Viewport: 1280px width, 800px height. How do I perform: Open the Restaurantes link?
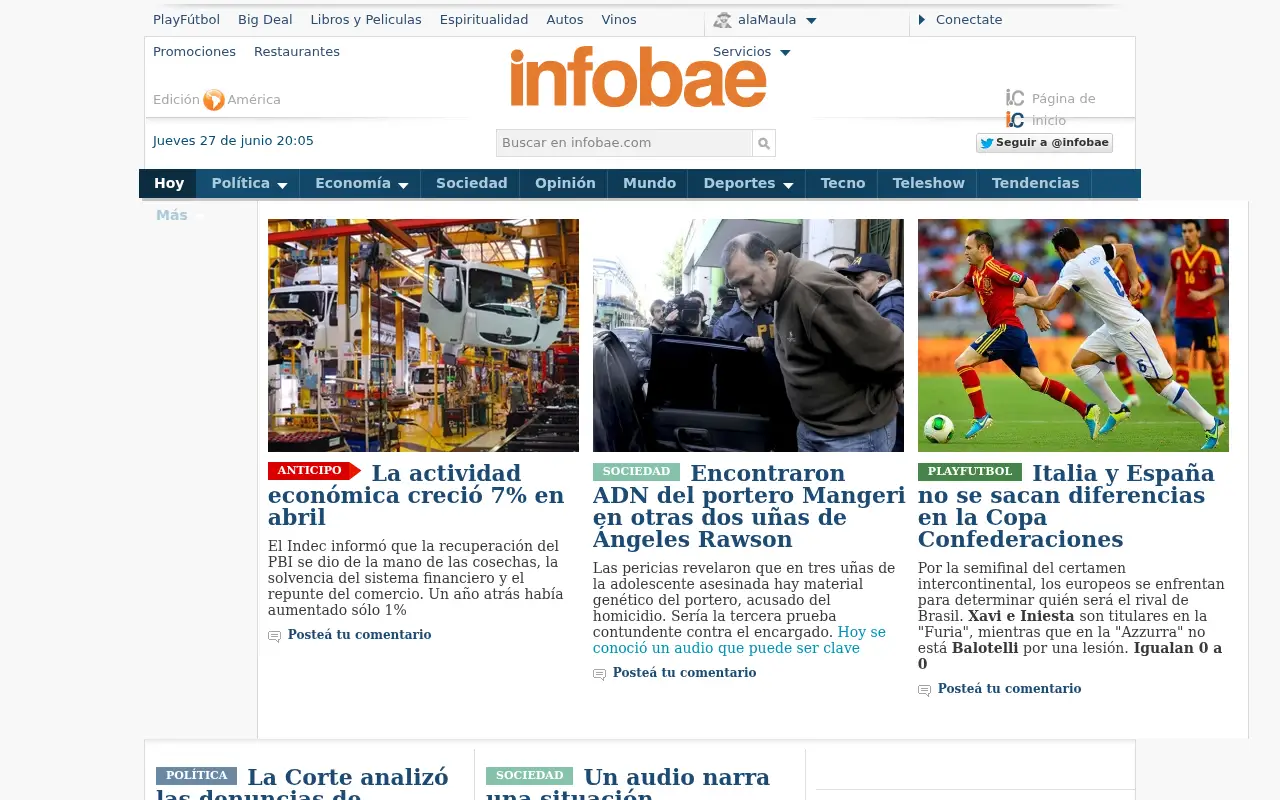(x=297, y=52)
